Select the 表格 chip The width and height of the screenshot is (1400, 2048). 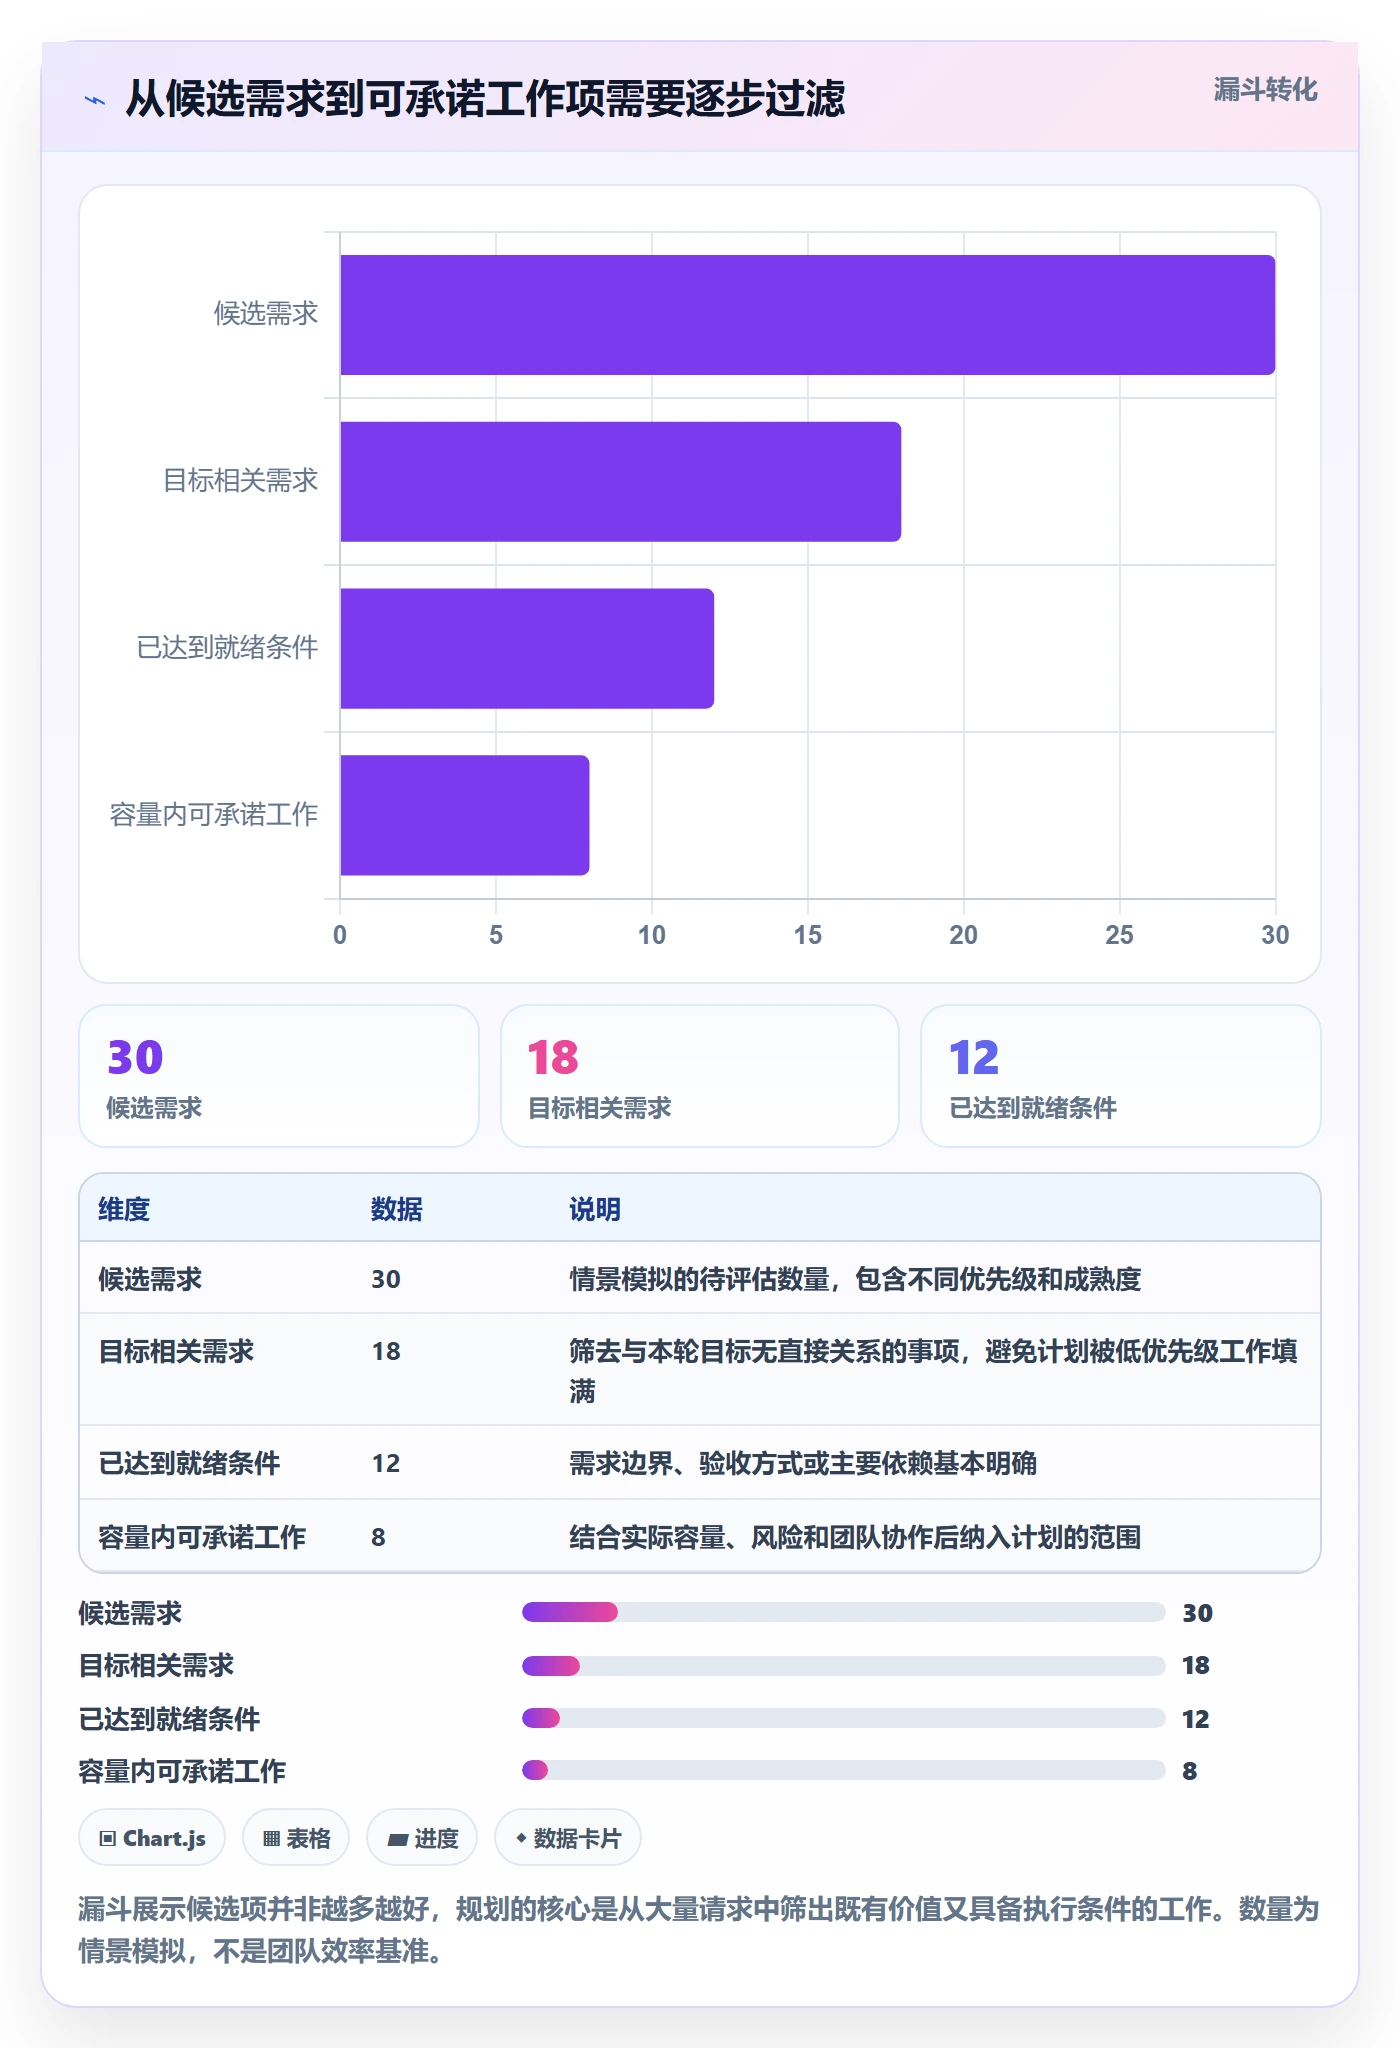[x=296, y=1838]
